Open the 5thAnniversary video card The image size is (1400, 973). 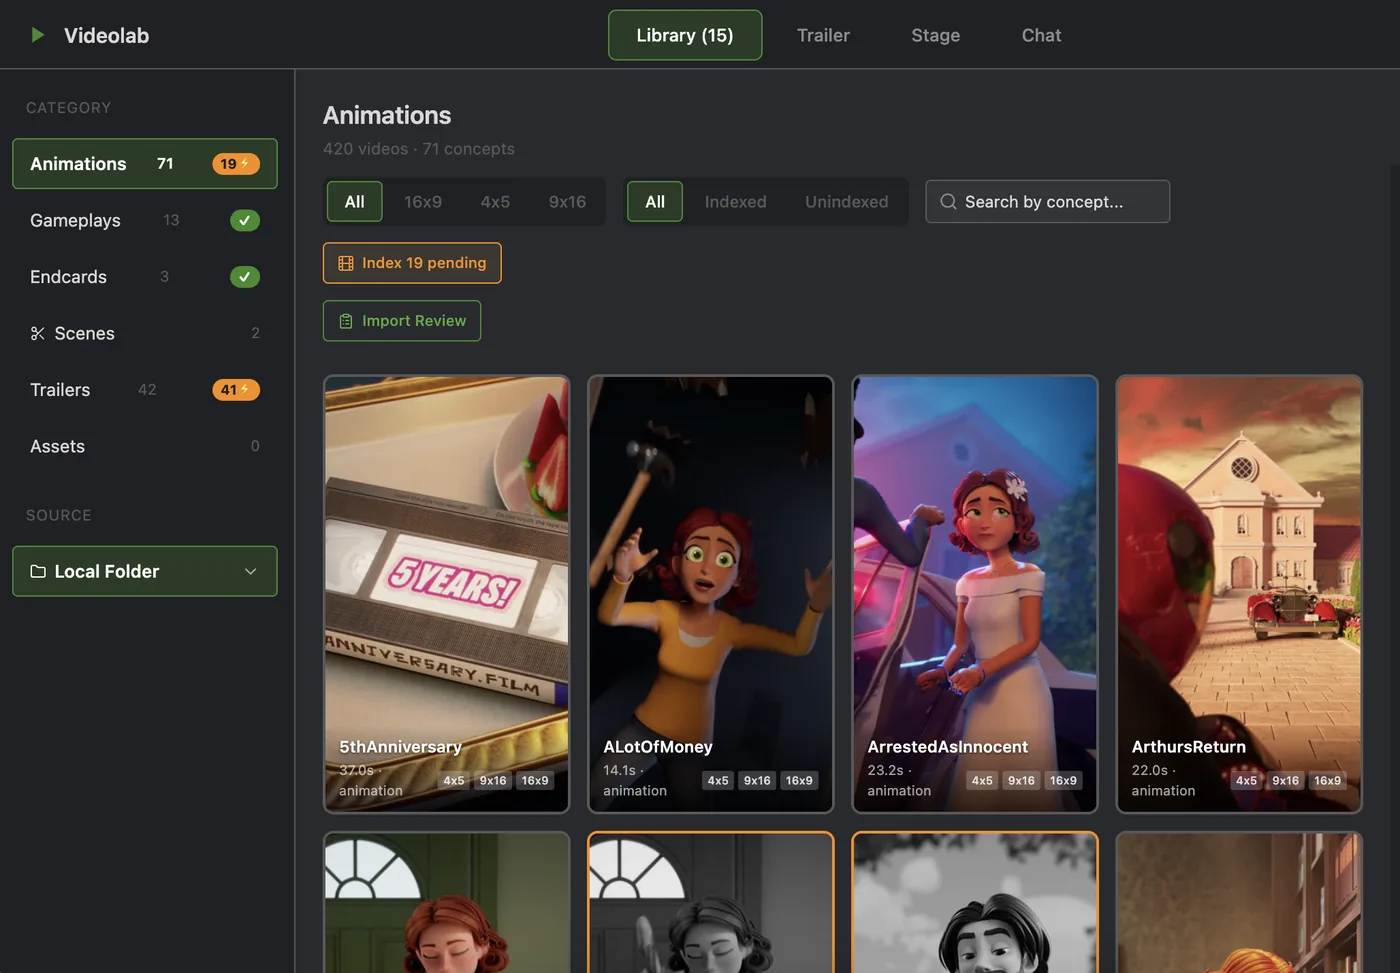447,594
